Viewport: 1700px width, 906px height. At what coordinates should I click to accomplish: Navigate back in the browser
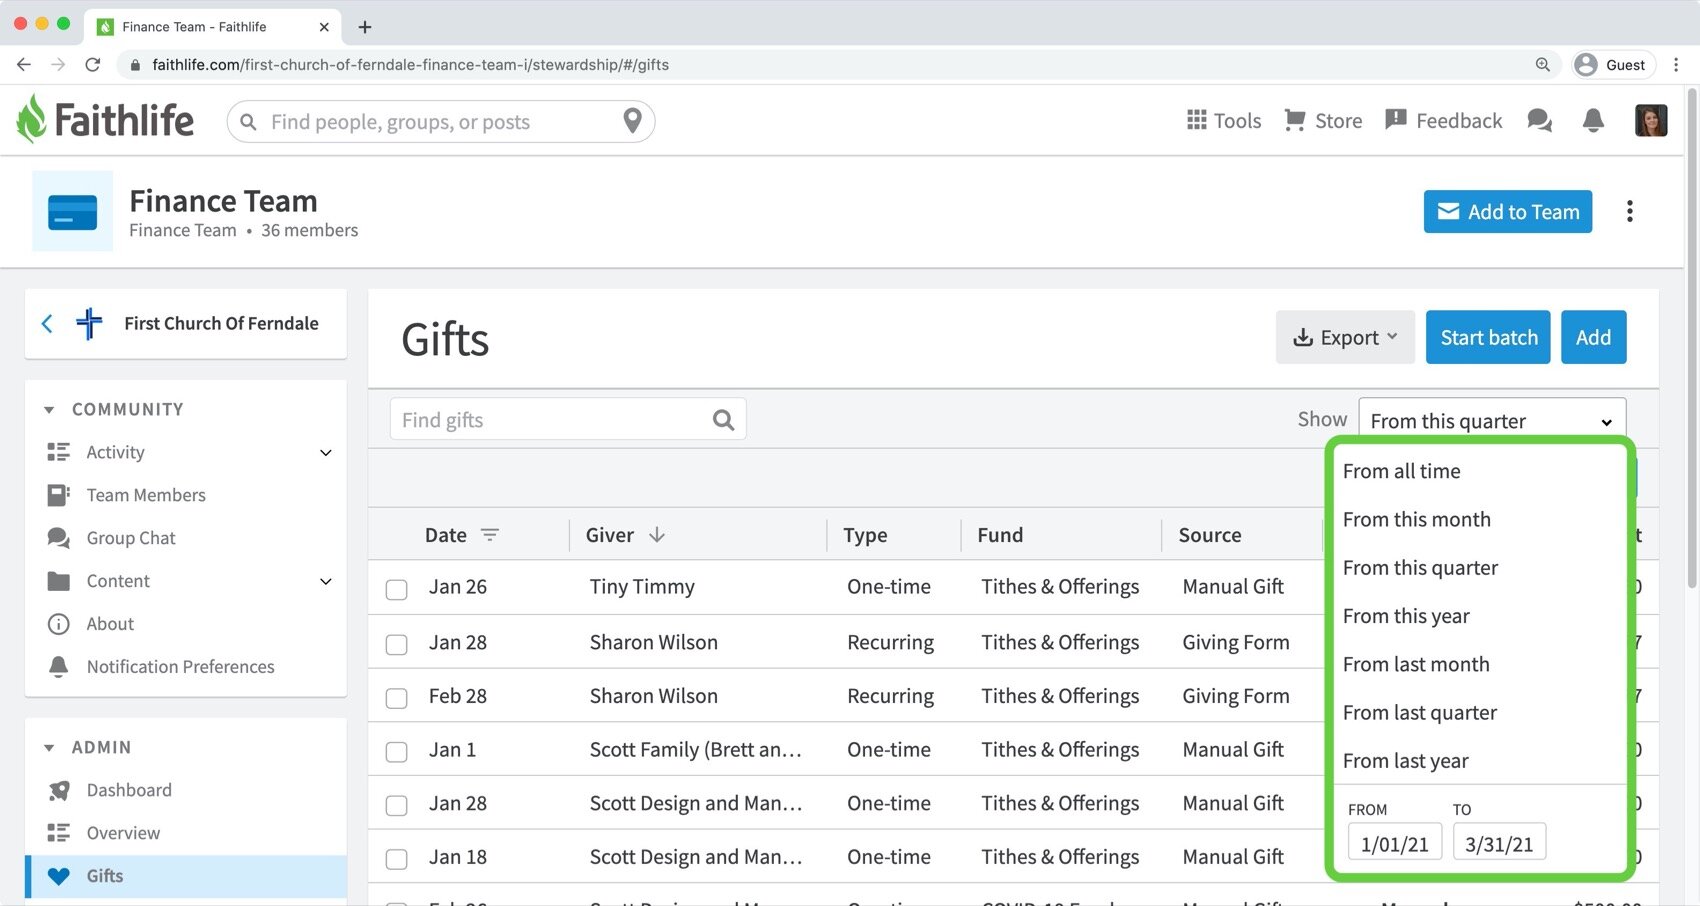24,65
